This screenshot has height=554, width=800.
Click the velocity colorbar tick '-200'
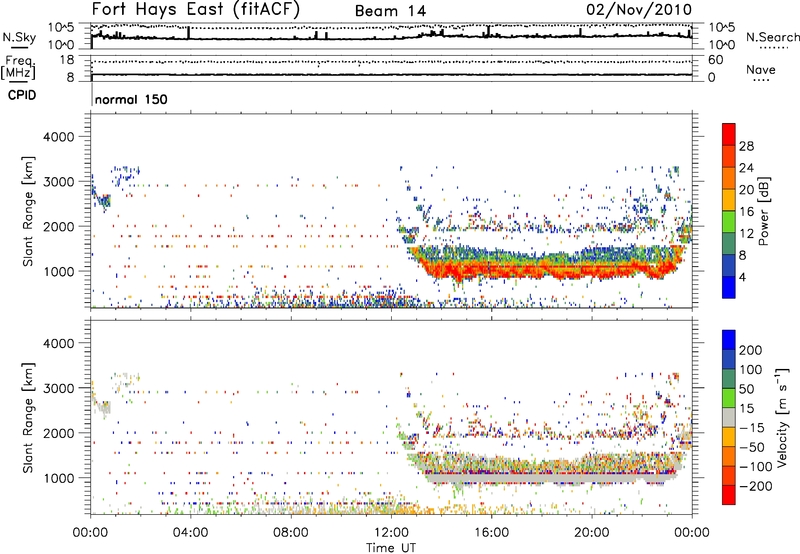point(755,486)
